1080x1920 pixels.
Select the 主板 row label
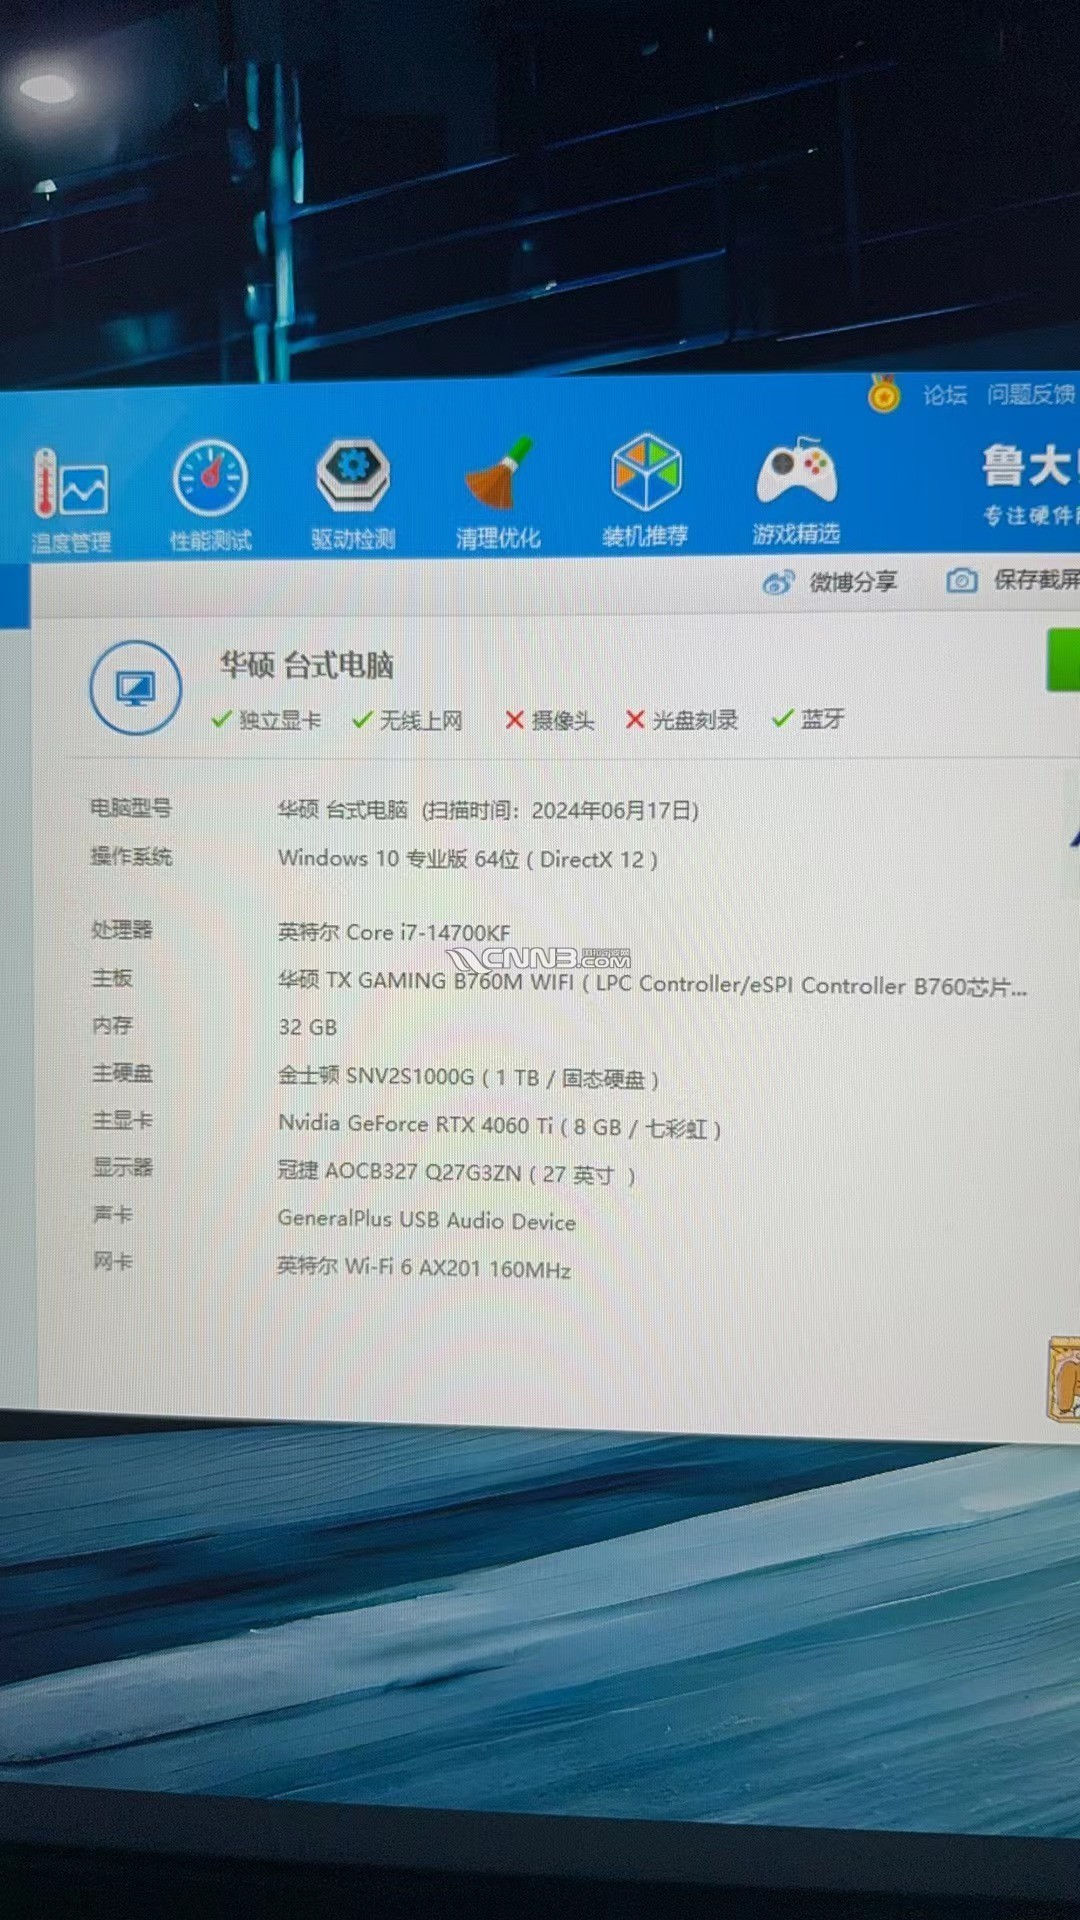[112, 978]
